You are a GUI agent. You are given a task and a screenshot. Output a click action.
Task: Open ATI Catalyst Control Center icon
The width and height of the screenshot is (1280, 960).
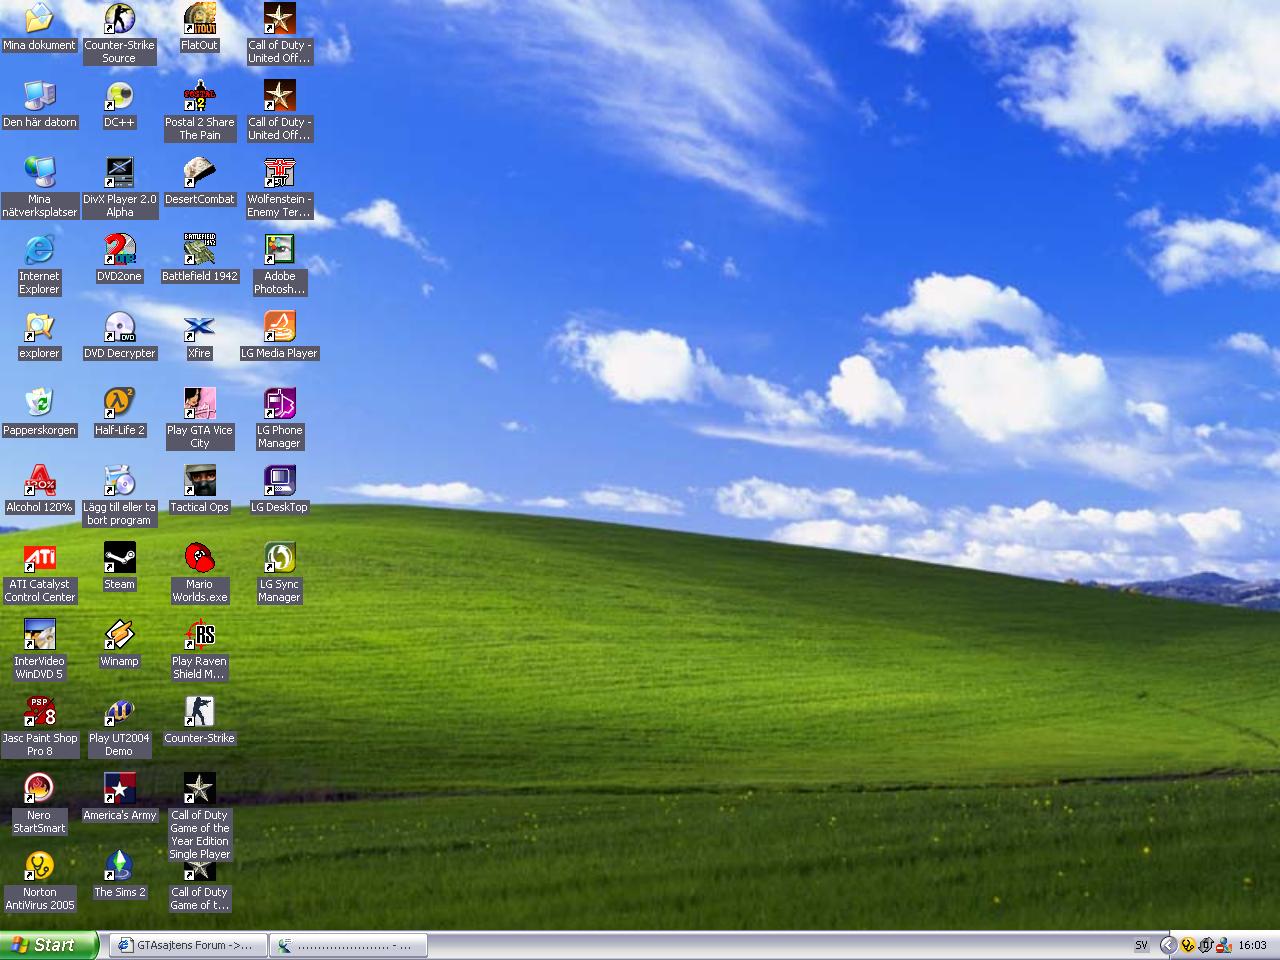[x=39, y=557]
